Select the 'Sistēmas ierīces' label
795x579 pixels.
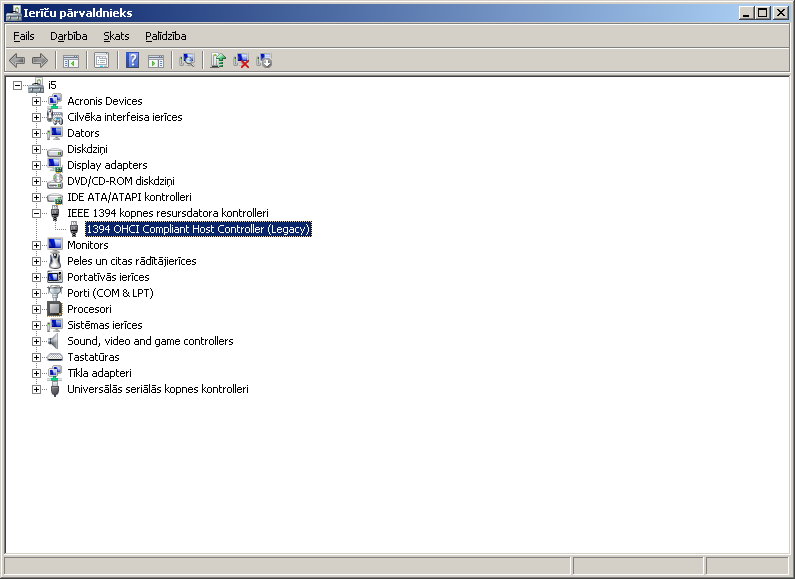(x=104, y=325)
